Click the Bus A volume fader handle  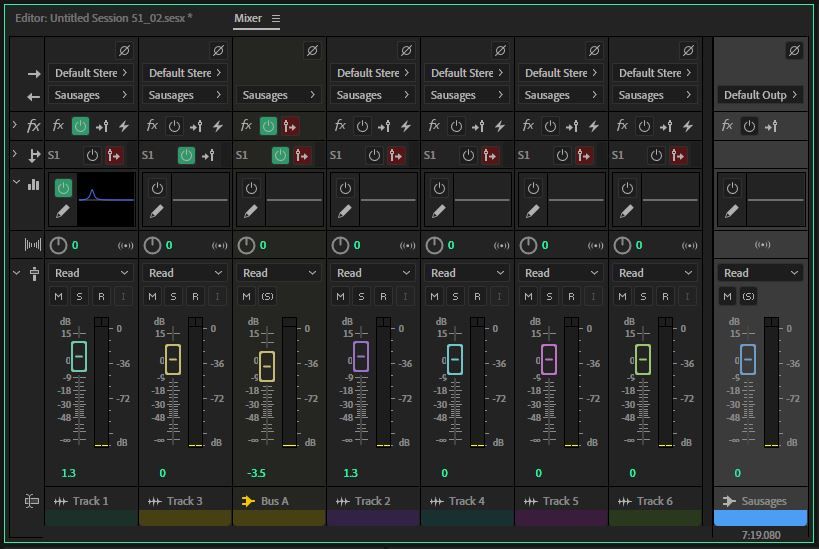(x=267, y=366)
